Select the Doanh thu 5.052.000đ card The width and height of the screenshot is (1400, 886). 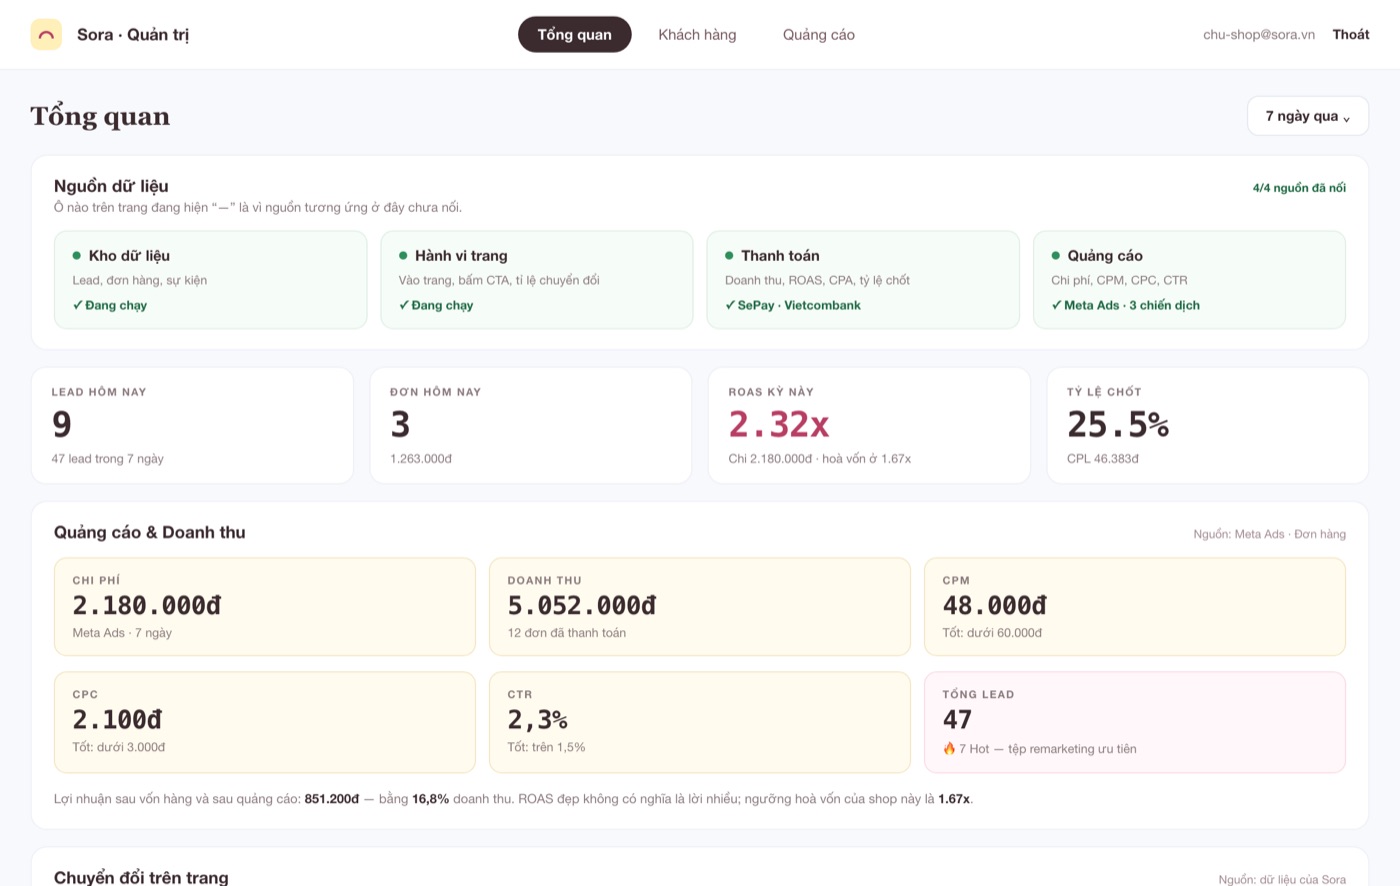700,607
